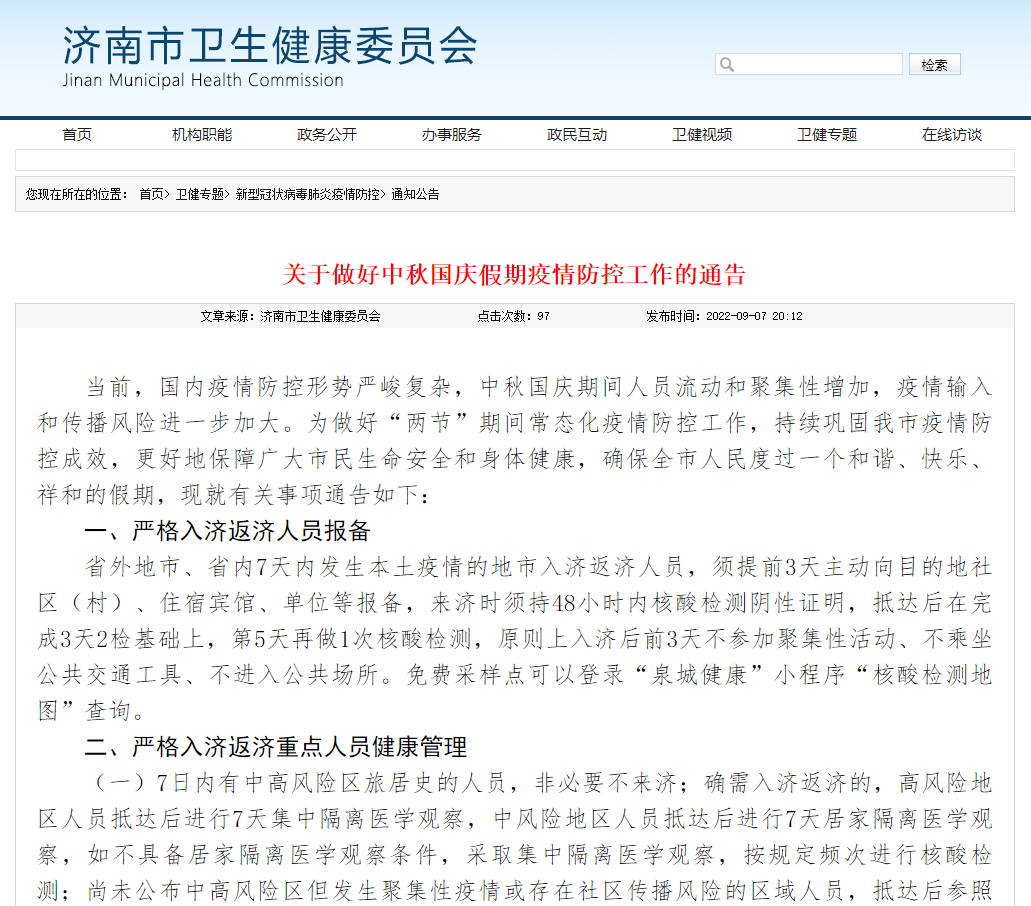Image resolution: width=1031 pixels, height=906 pixels.
Task: Open the 办事服务 navigation item
Action: (x=452, y=135)
